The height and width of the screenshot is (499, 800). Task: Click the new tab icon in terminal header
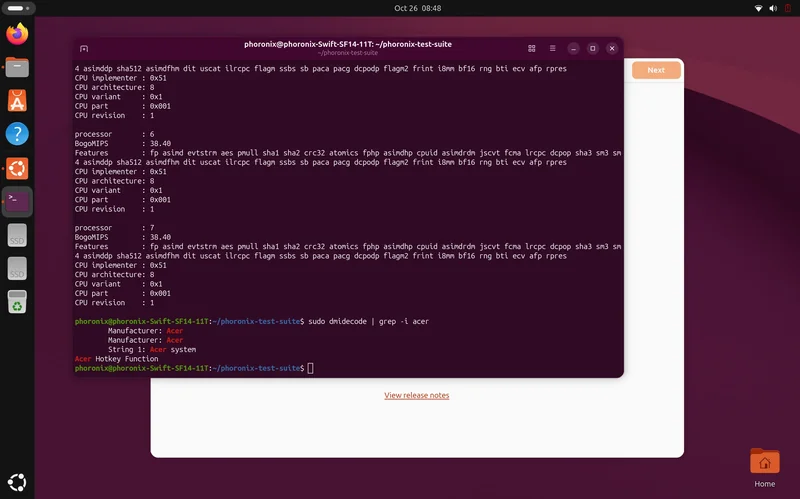pos(84,48)
